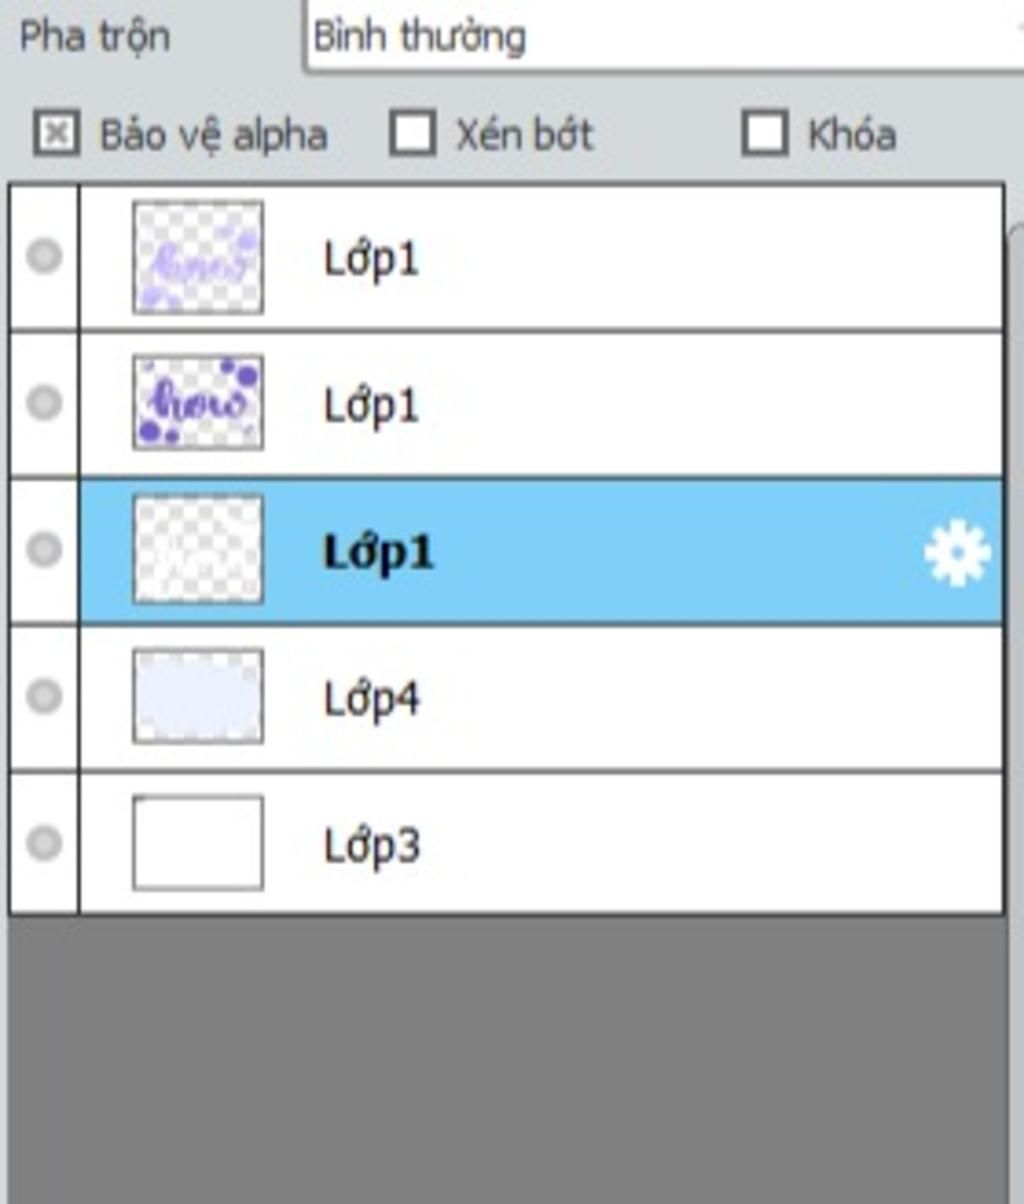This screenshot has width=1024, height=1204.
Task: Open settings gear on highlighted Lớp1 layer
Action: (957, 553)
